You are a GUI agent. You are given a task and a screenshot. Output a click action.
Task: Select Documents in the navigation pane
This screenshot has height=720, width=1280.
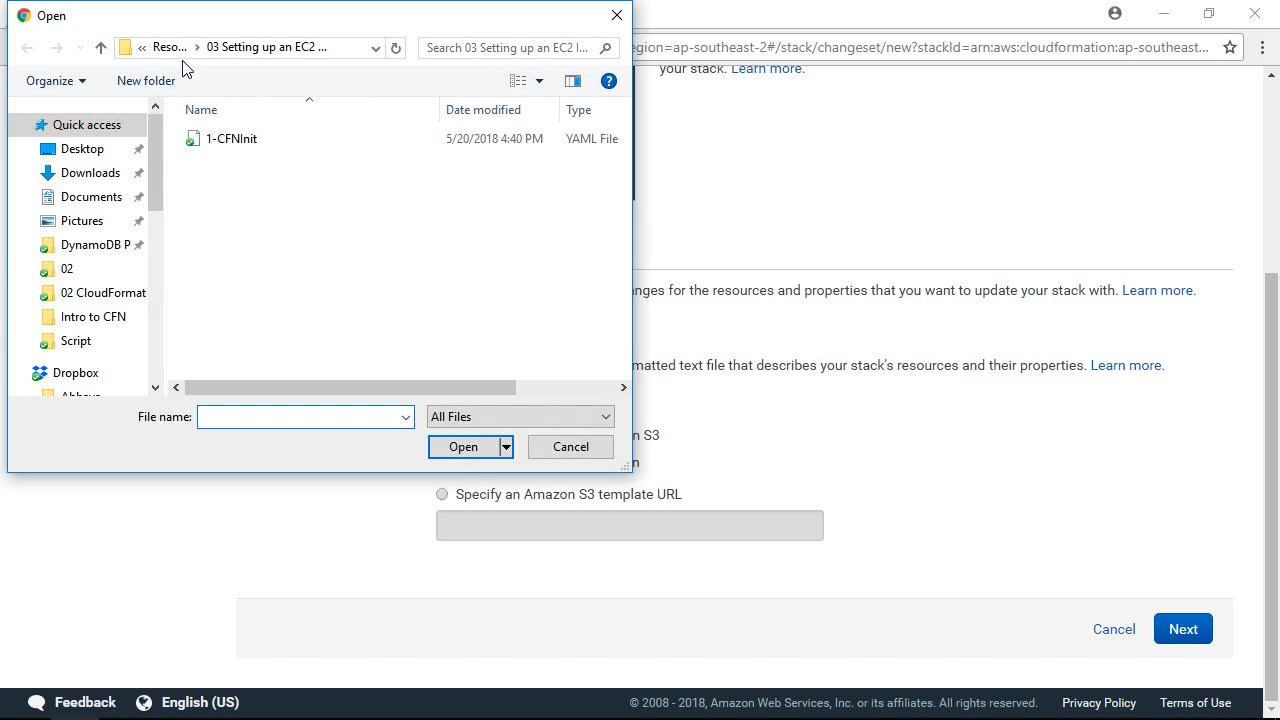point(91,197)
